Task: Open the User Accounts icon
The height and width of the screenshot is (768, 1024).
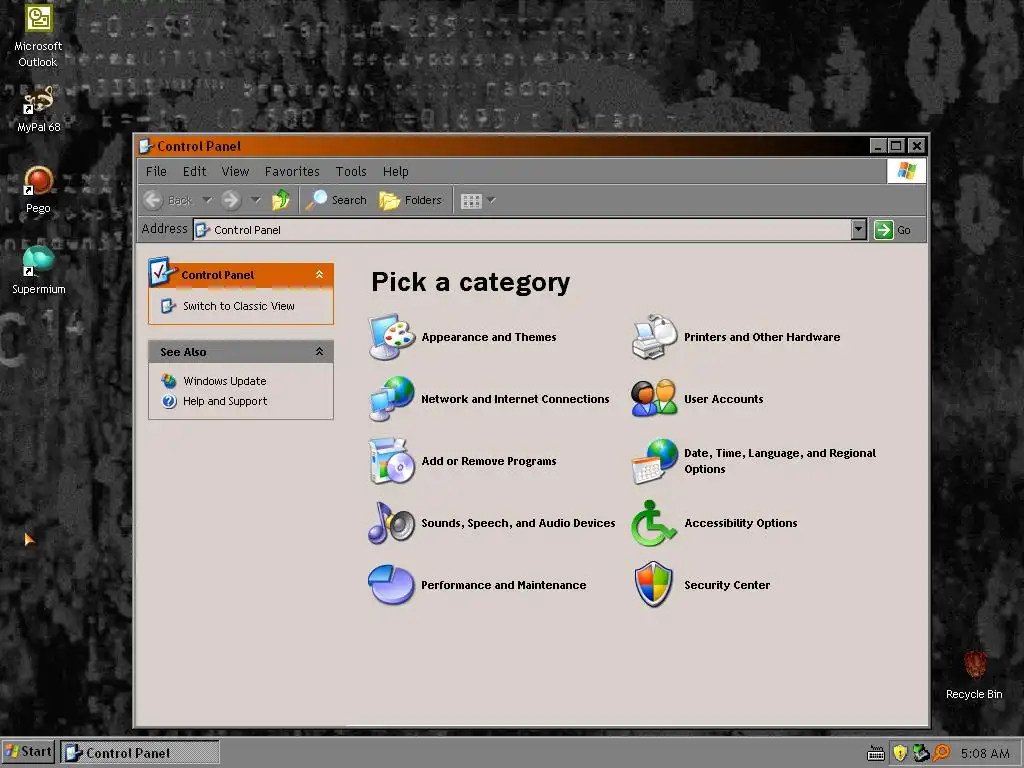Action: tap(654, 399)
